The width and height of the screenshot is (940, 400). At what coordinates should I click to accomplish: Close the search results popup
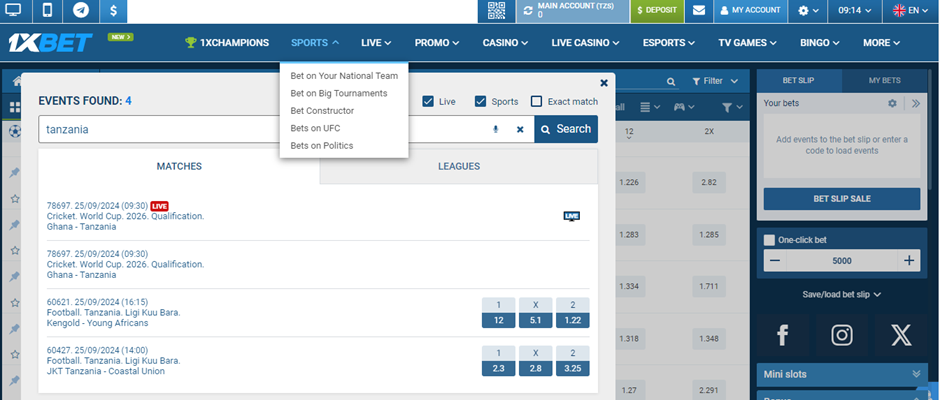(x=604, y=83)
